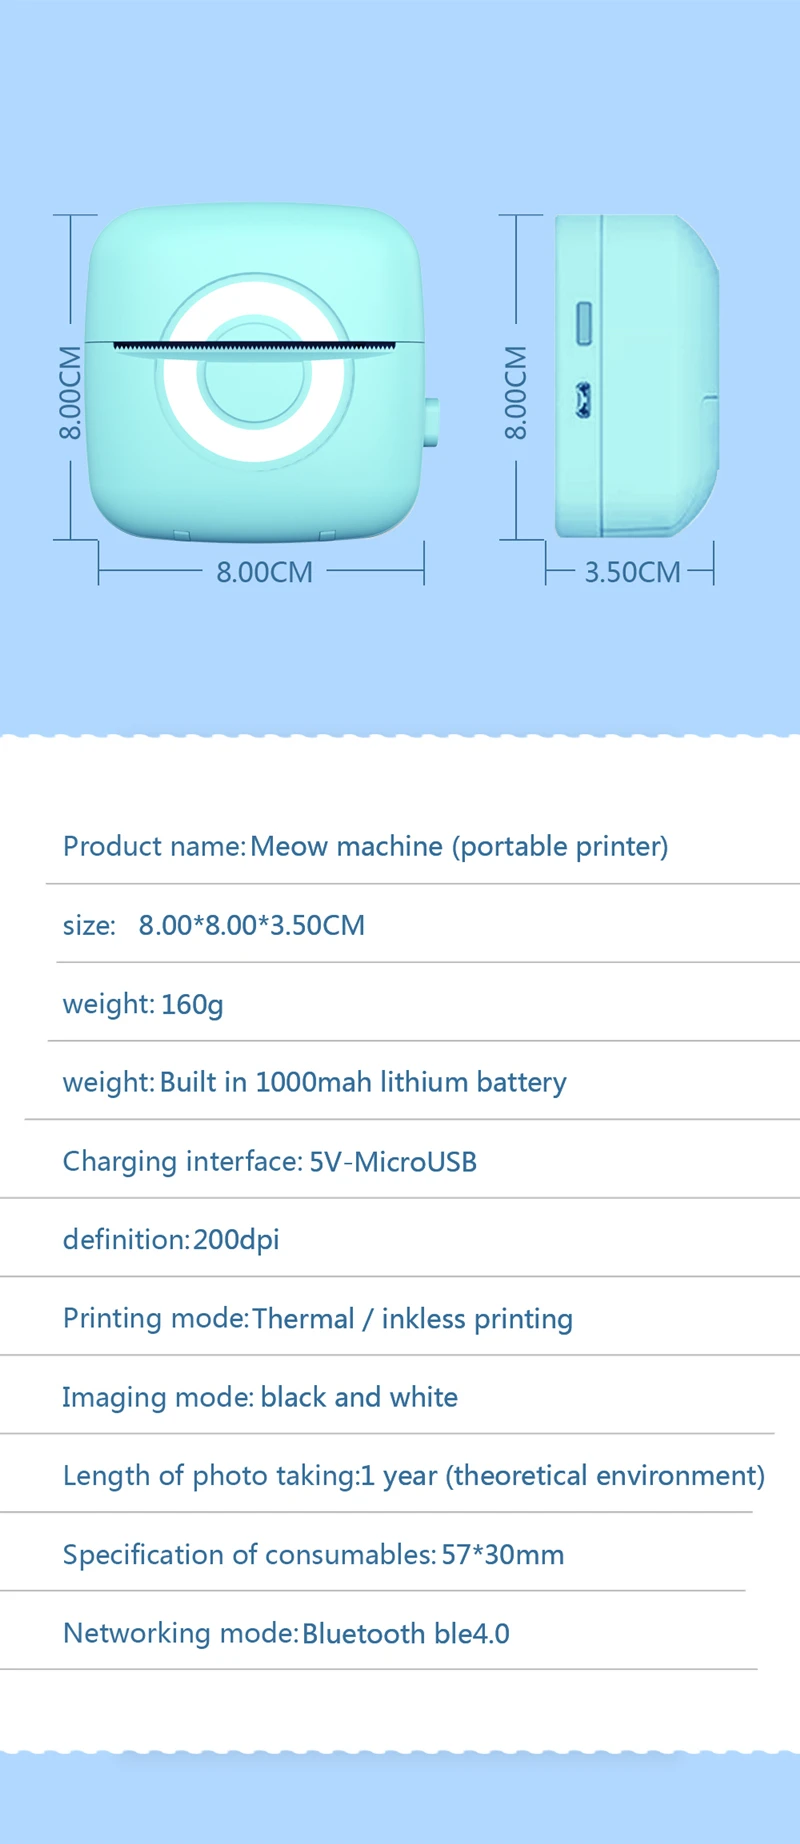Click the paper cutter slot on printer
This screenshot has width=800, height=1844.
pos(255,346)
